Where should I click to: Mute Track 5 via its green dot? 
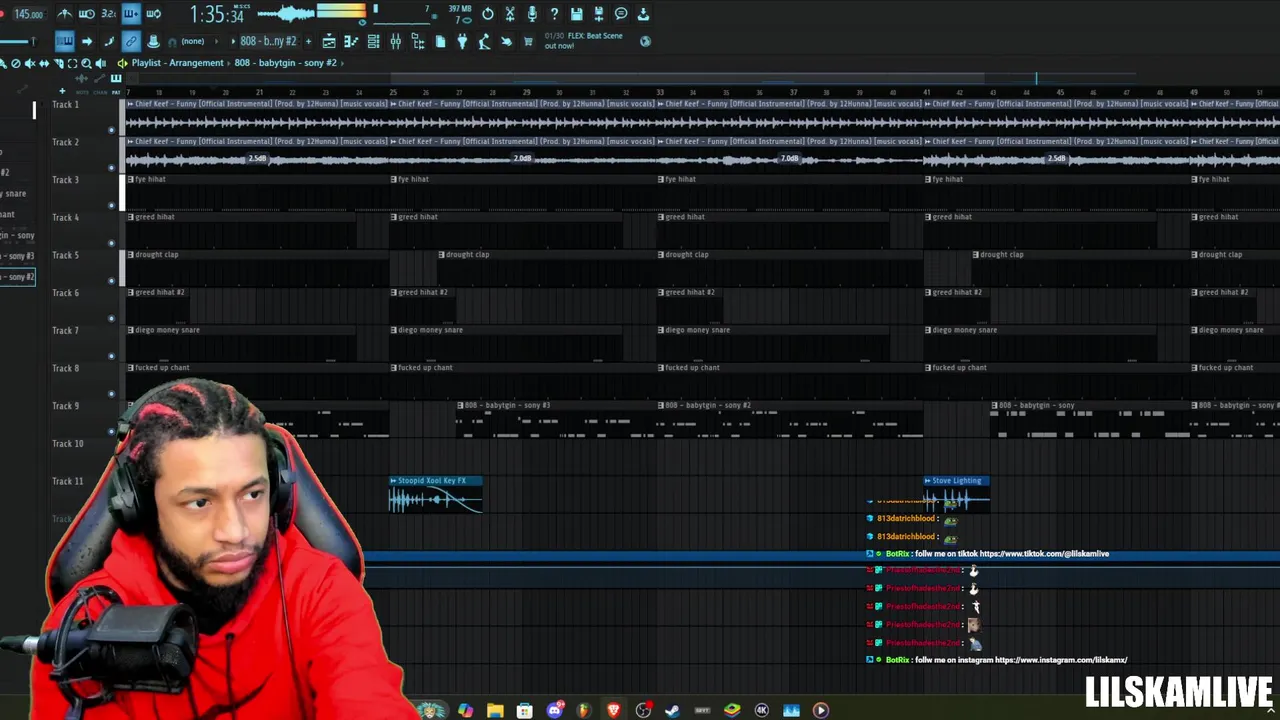[x=111, y=281]
